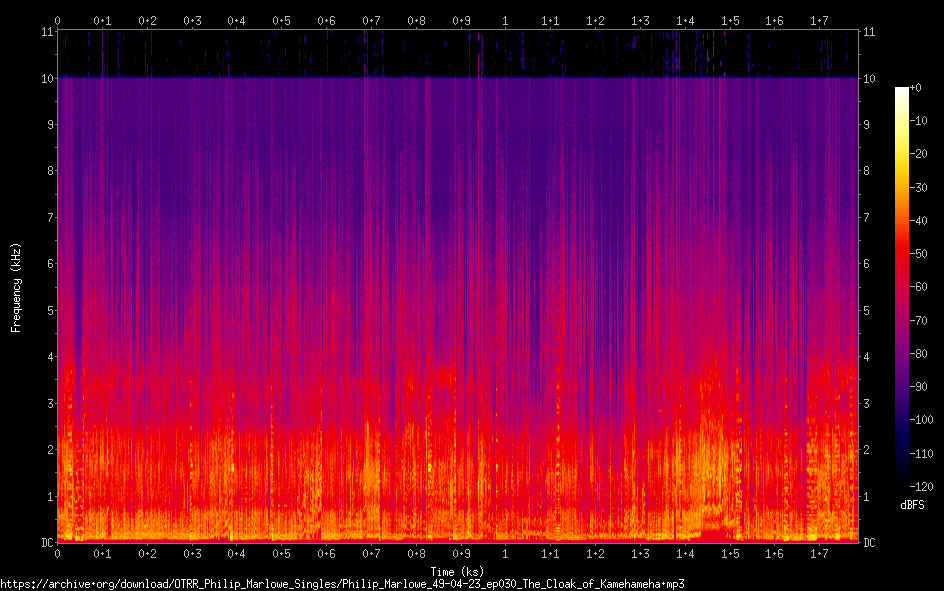The height and width of the screenshot is (591, 944).
Task: Click the 11 kHz label on the right axis
Action: pos(870,32)
